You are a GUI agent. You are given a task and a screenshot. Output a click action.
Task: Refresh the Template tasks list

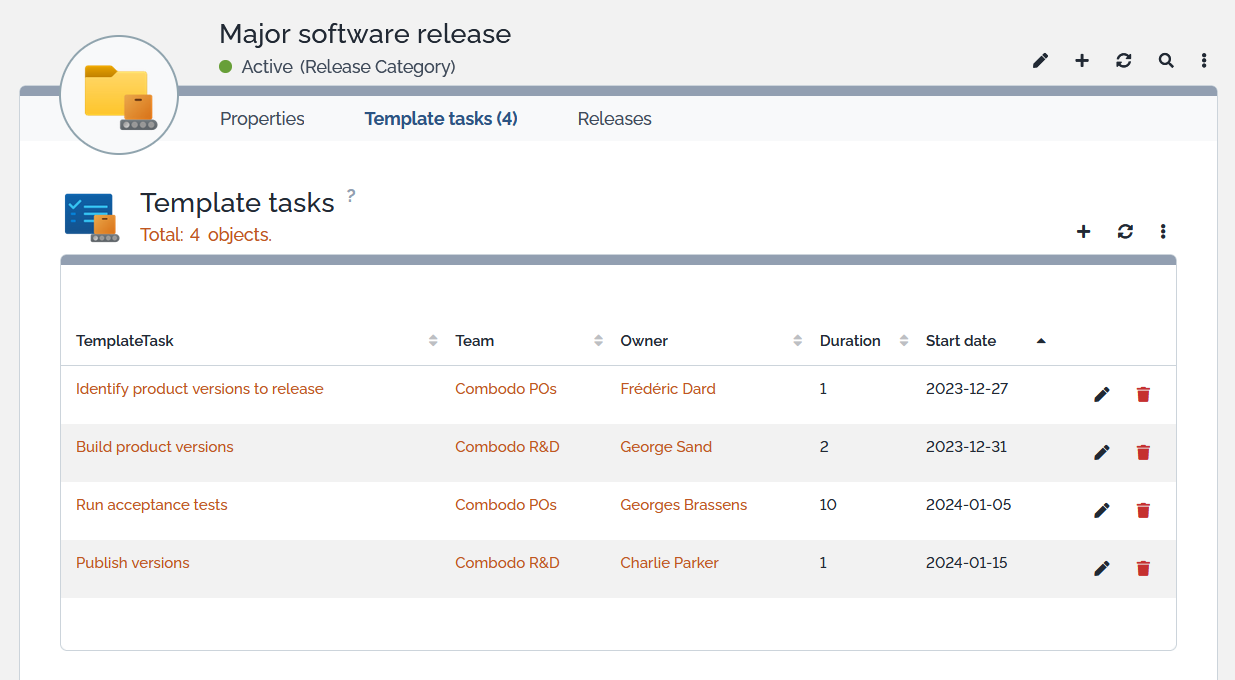[x=1125, y=232]
